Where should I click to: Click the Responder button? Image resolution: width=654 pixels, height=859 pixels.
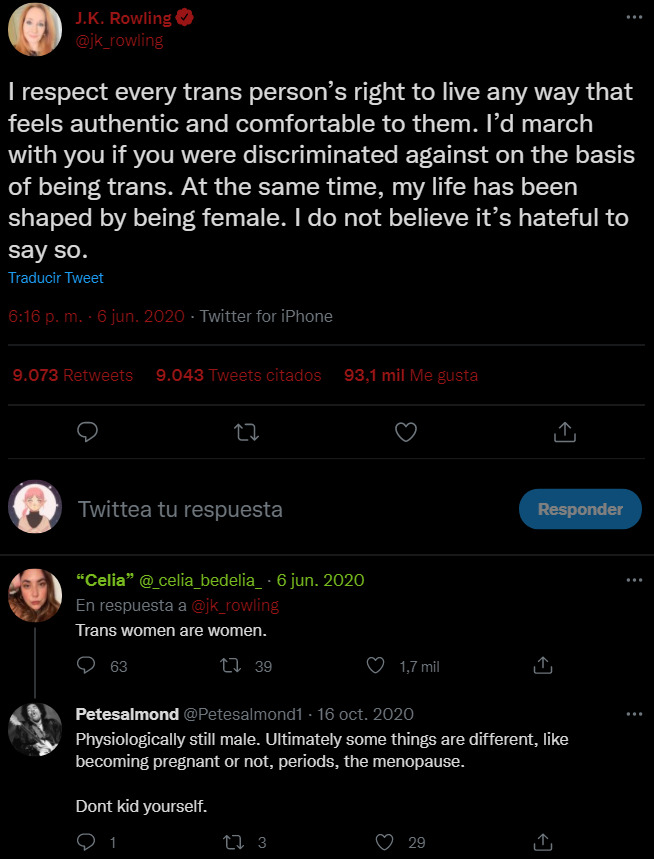(580, 509)
